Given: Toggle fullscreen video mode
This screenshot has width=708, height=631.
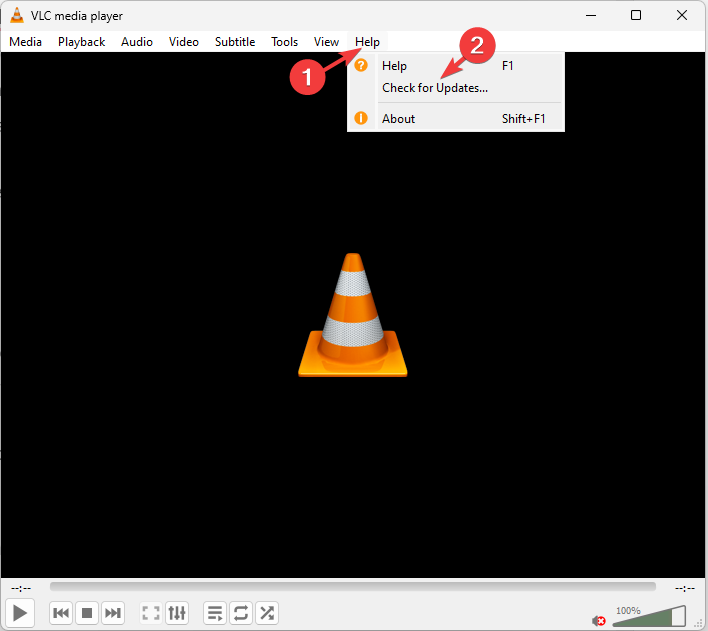Looking at the screenshot, I should (151, 612).
